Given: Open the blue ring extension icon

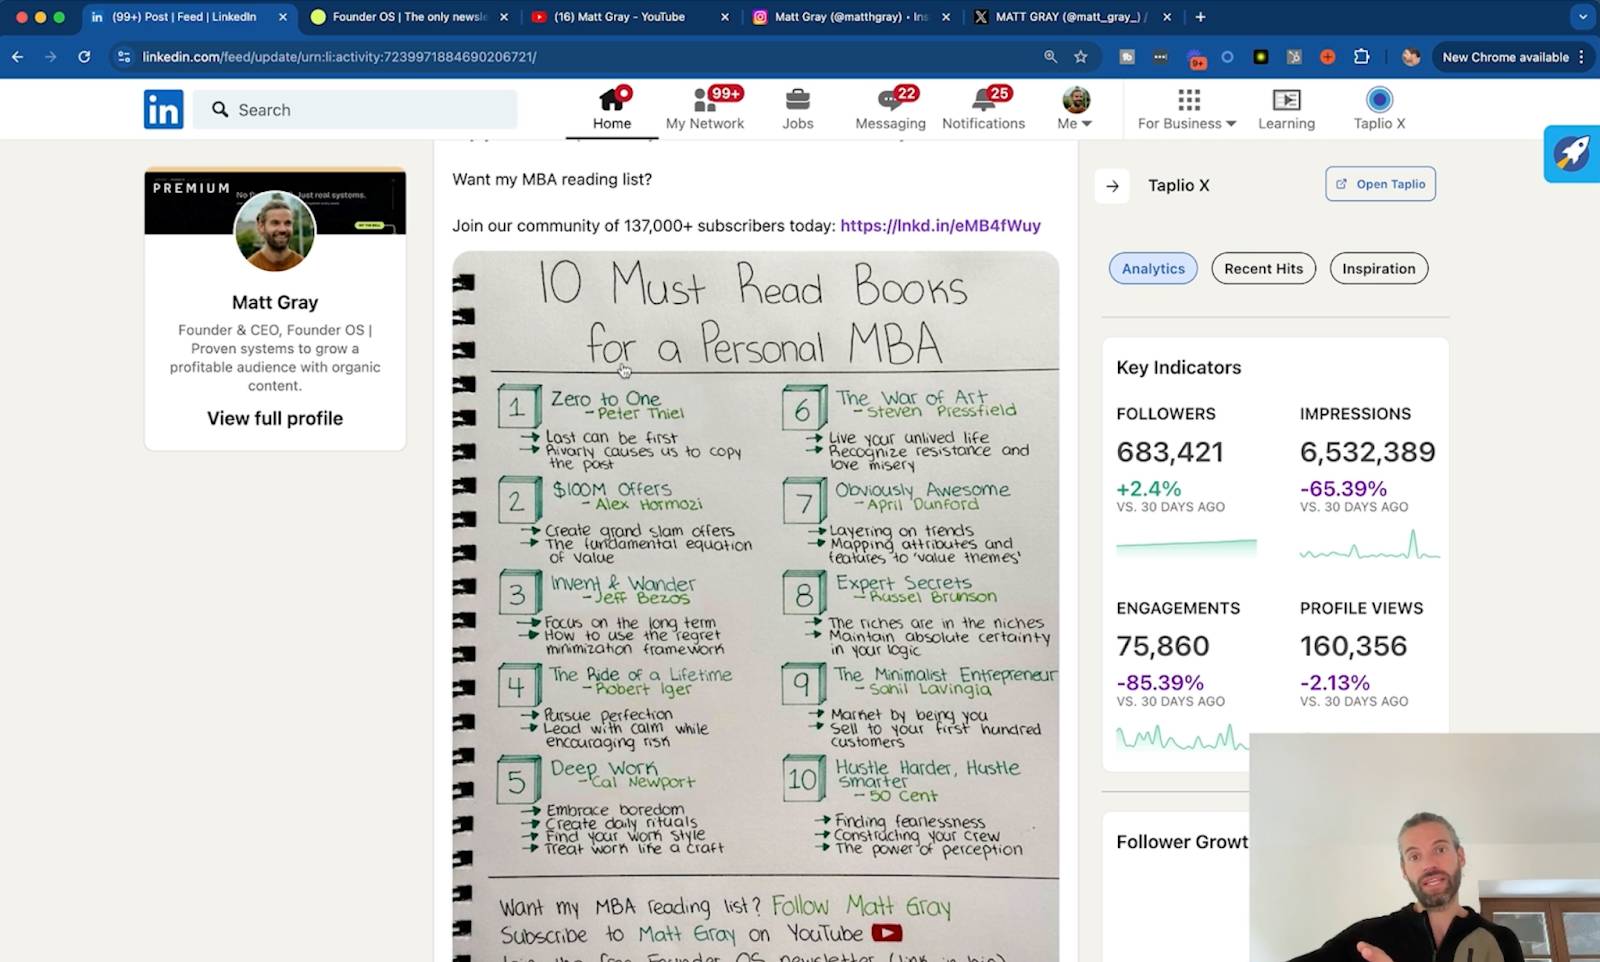Looking at the screenshot, I should 1227,57.
